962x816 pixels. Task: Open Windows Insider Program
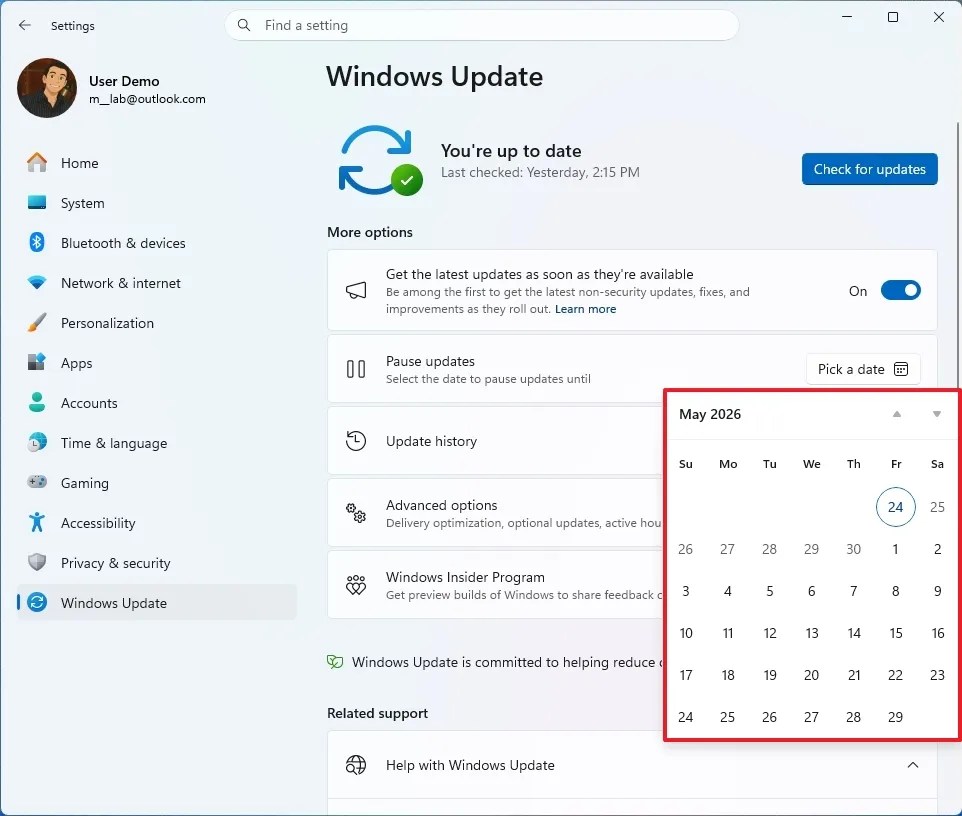click(495, 585)
